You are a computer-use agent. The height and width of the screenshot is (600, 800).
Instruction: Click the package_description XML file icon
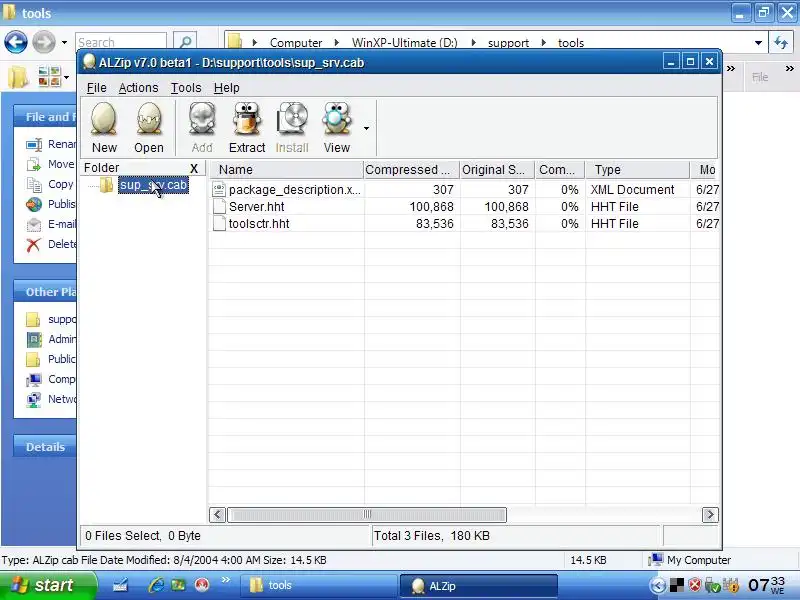tap(219, 190)
